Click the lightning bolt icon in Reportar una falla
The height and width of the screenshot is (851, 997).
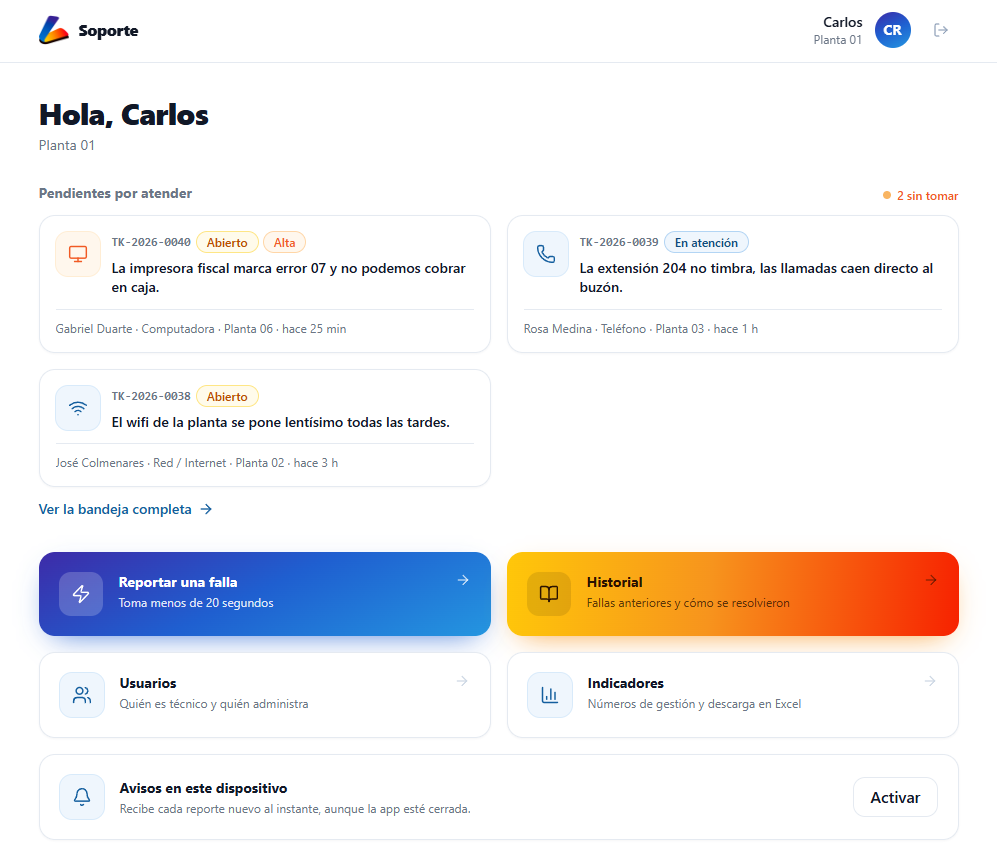(81, 593)
